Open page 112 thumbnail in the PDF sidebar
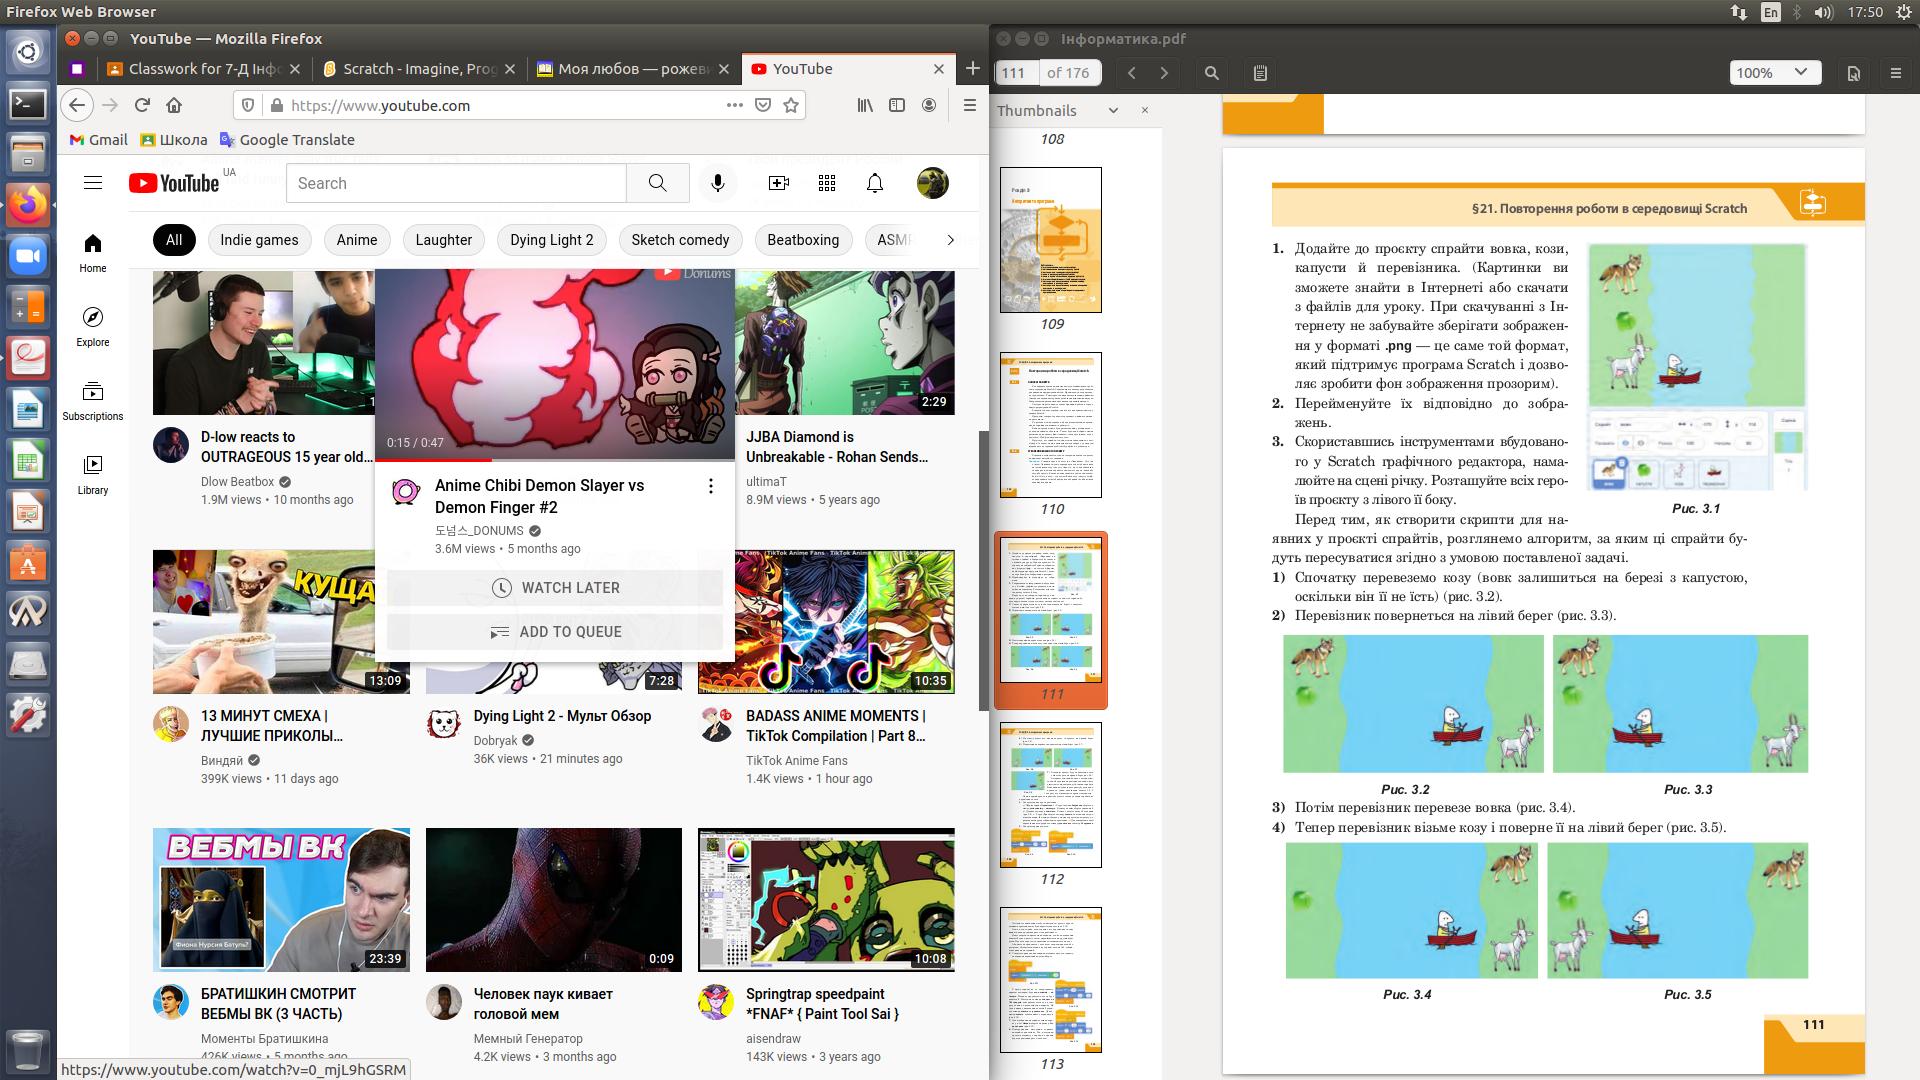 1051,794
